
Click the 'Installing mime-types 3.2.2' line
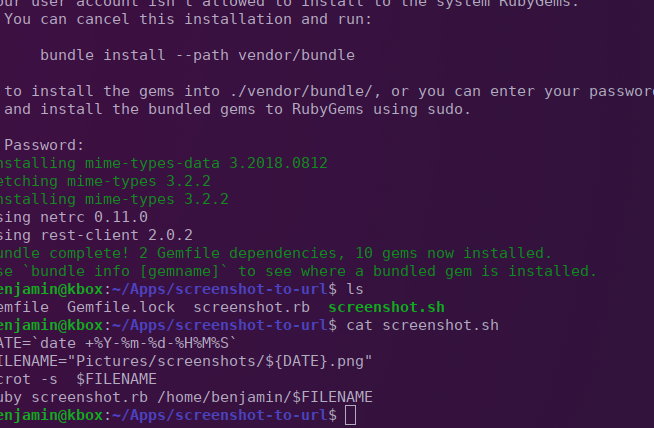pyautogui.click(x=114, y=199)
